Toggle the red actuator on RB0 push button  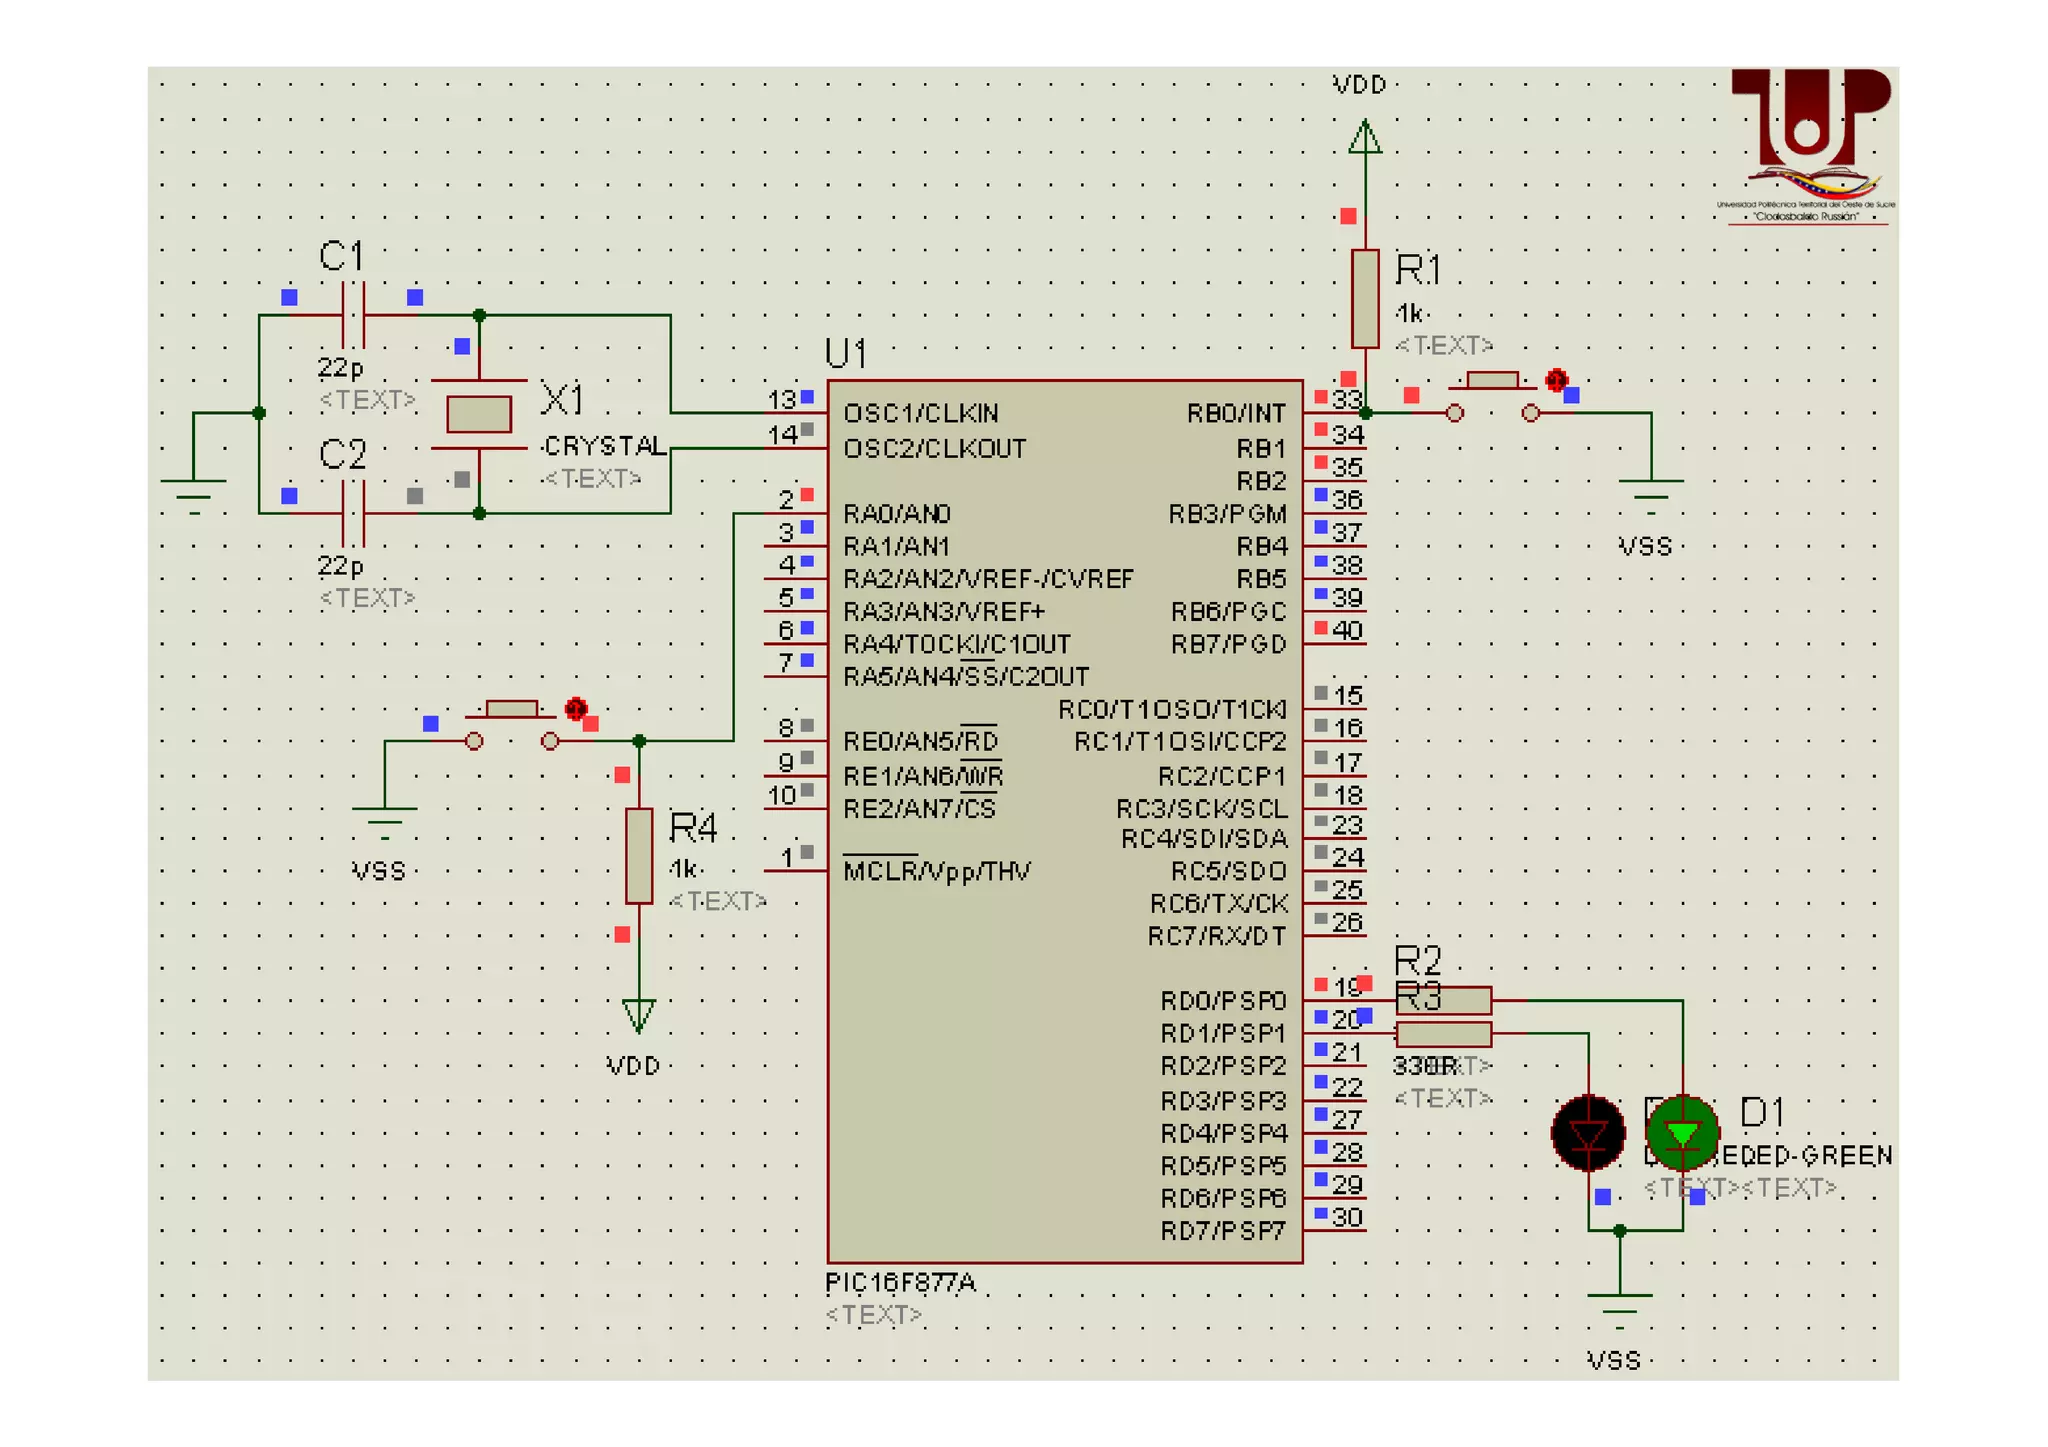coord(1556,380)
